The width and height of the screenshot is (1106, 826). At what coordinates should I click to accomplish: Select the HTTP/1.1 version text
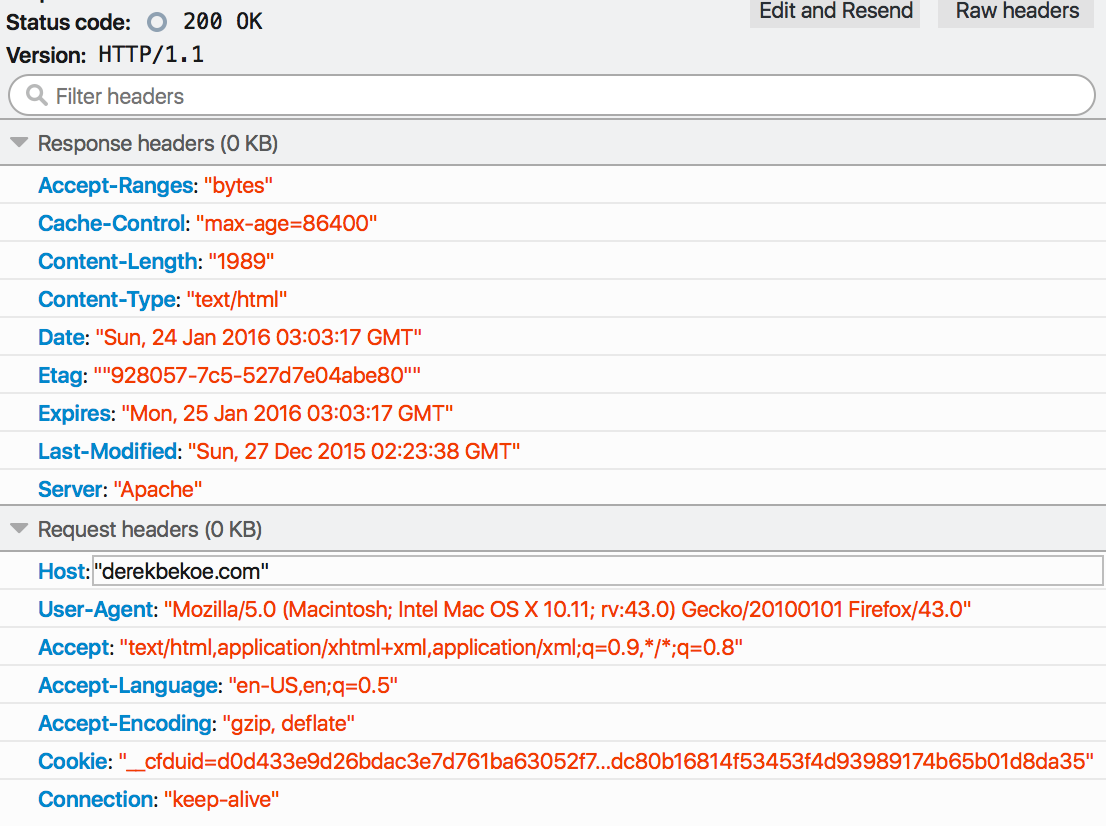point(151,55)
